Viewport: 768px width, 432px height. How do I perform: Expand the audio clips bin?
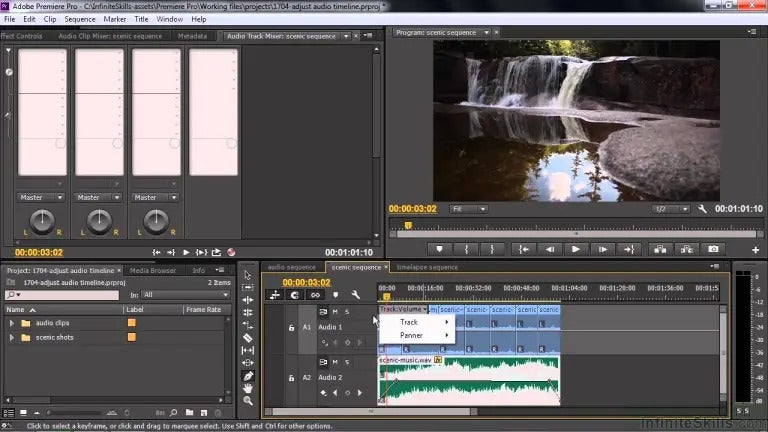click(x=12, y=323)
